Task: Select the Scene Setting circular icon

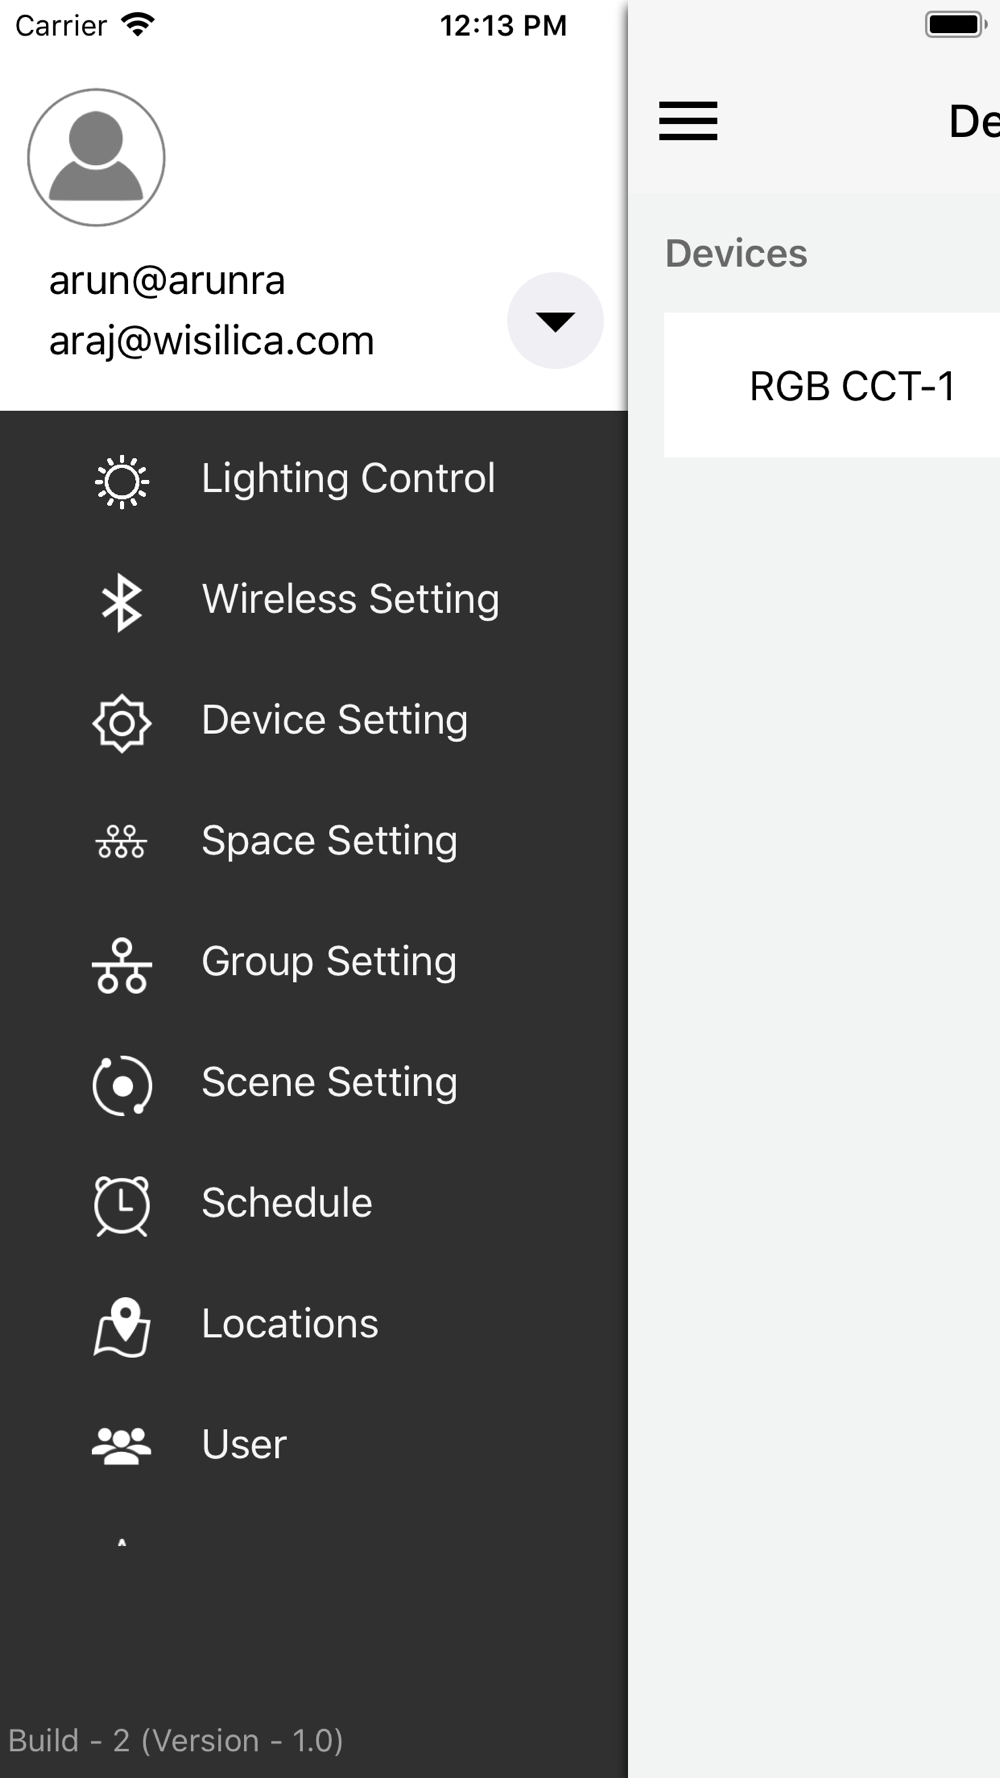Action: tap(122, 1085)
